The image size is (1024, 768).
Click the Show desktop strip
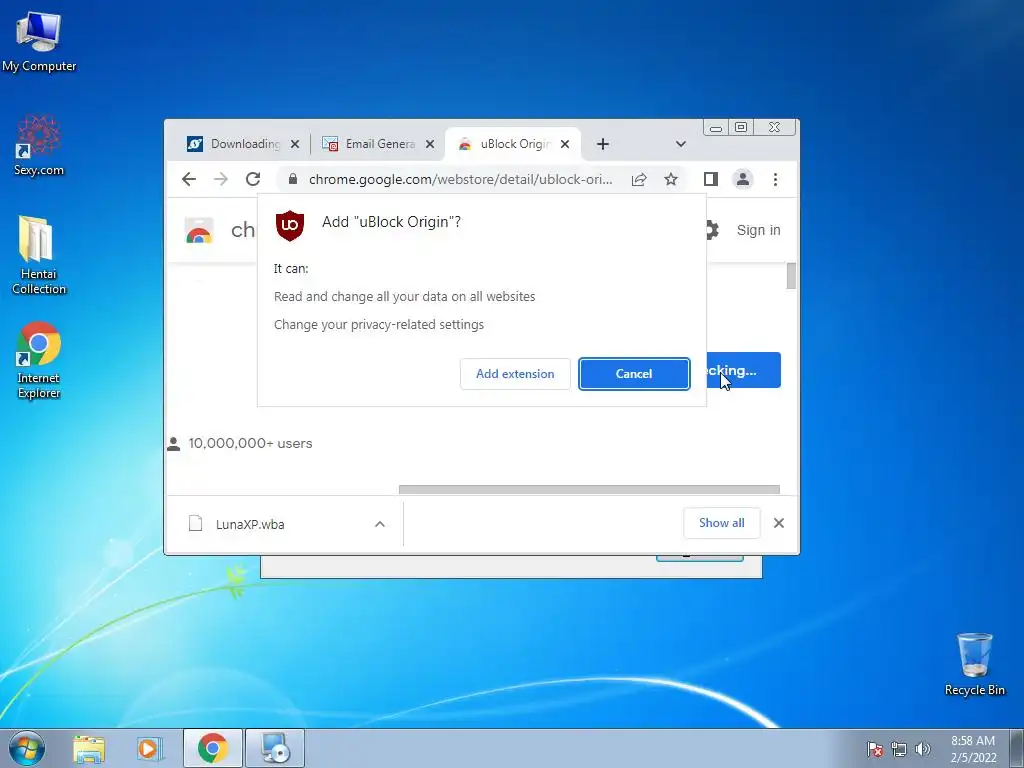tap(1017, 748)
